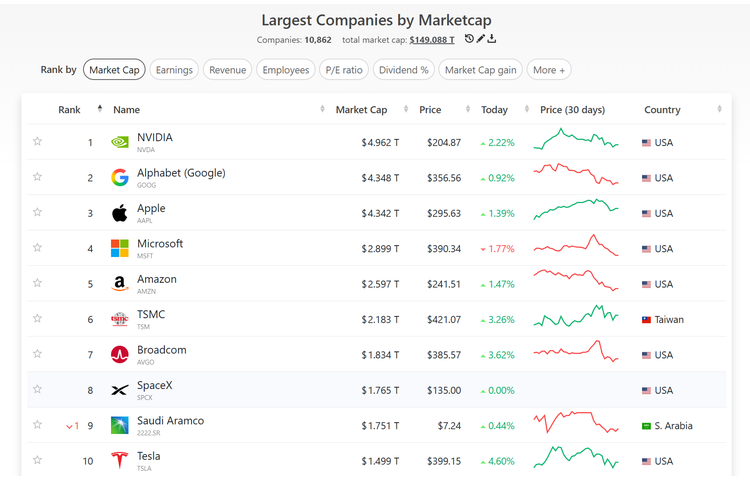Viewport: 750px width, 500px height.
Task: Sort by the Rank column arrows
Action: coord(99,109)
